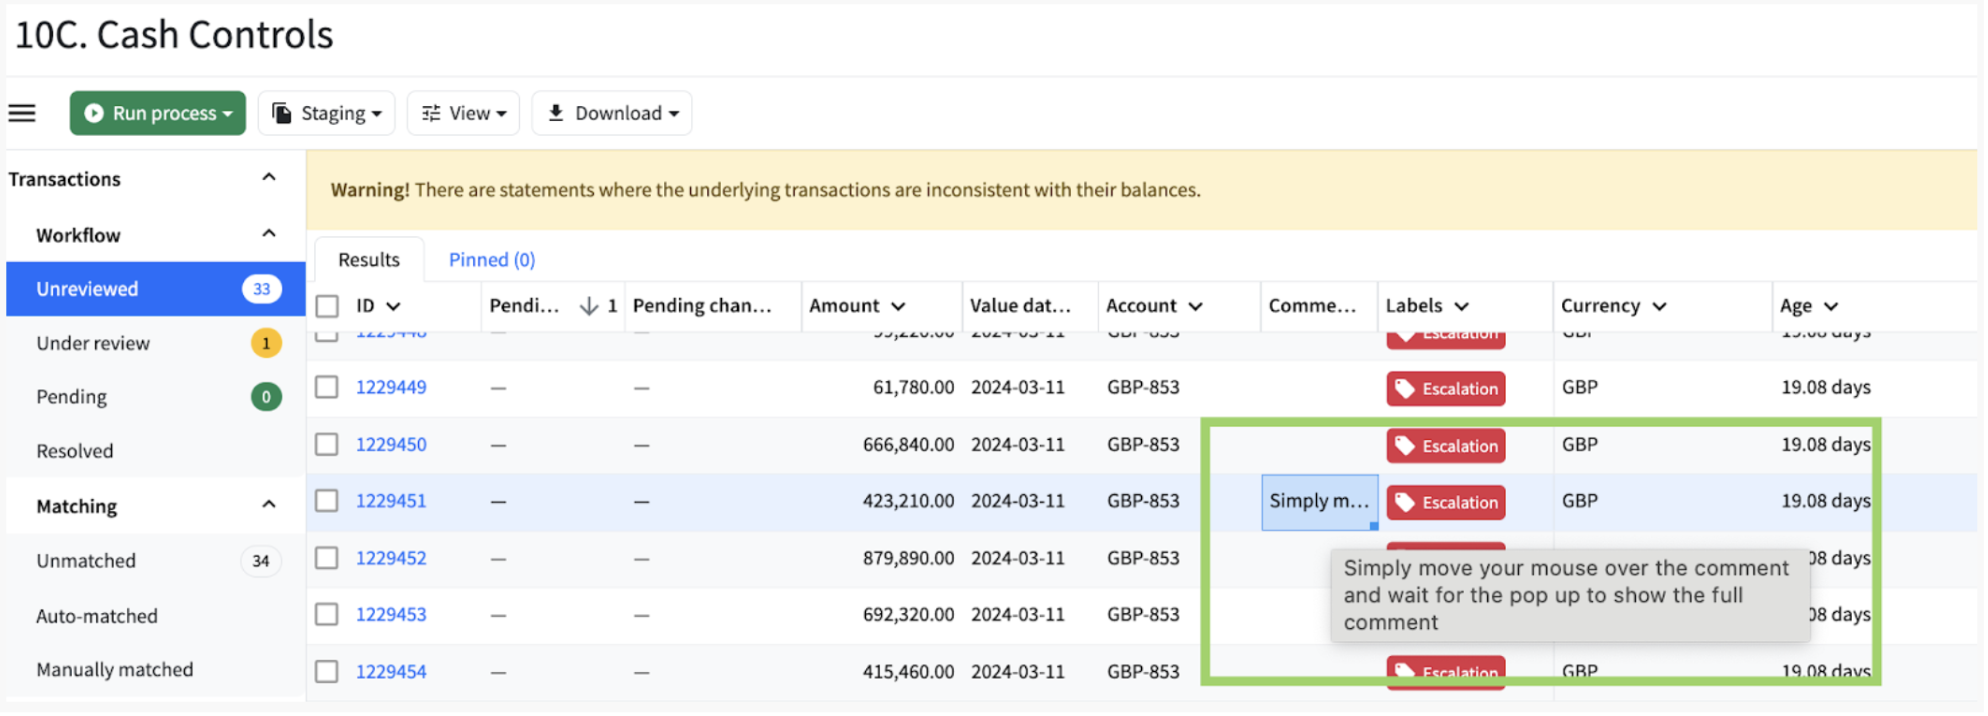
Task: Click the Unmatched count badge showing 34
Action: point(261,561)
